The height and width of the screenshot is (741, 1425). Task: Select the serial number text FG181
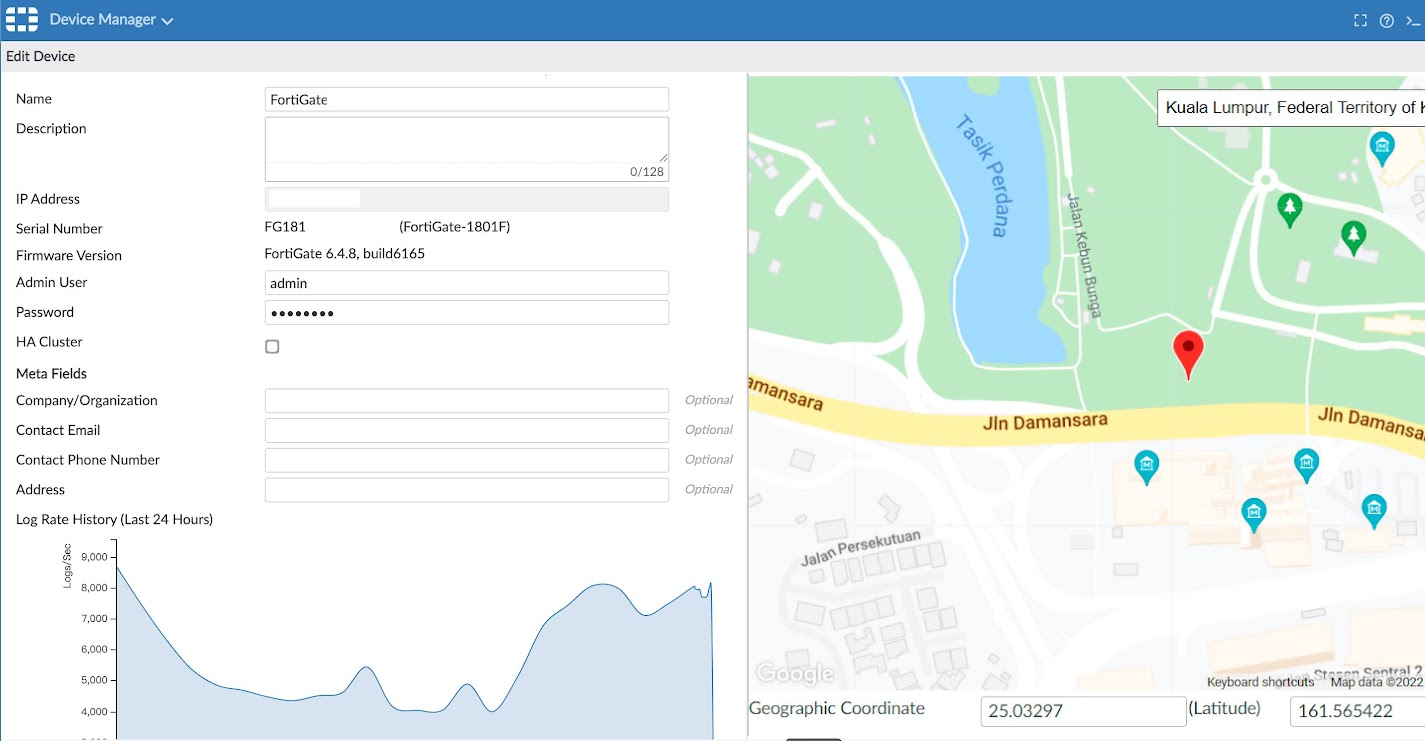(x=285, y=227)
